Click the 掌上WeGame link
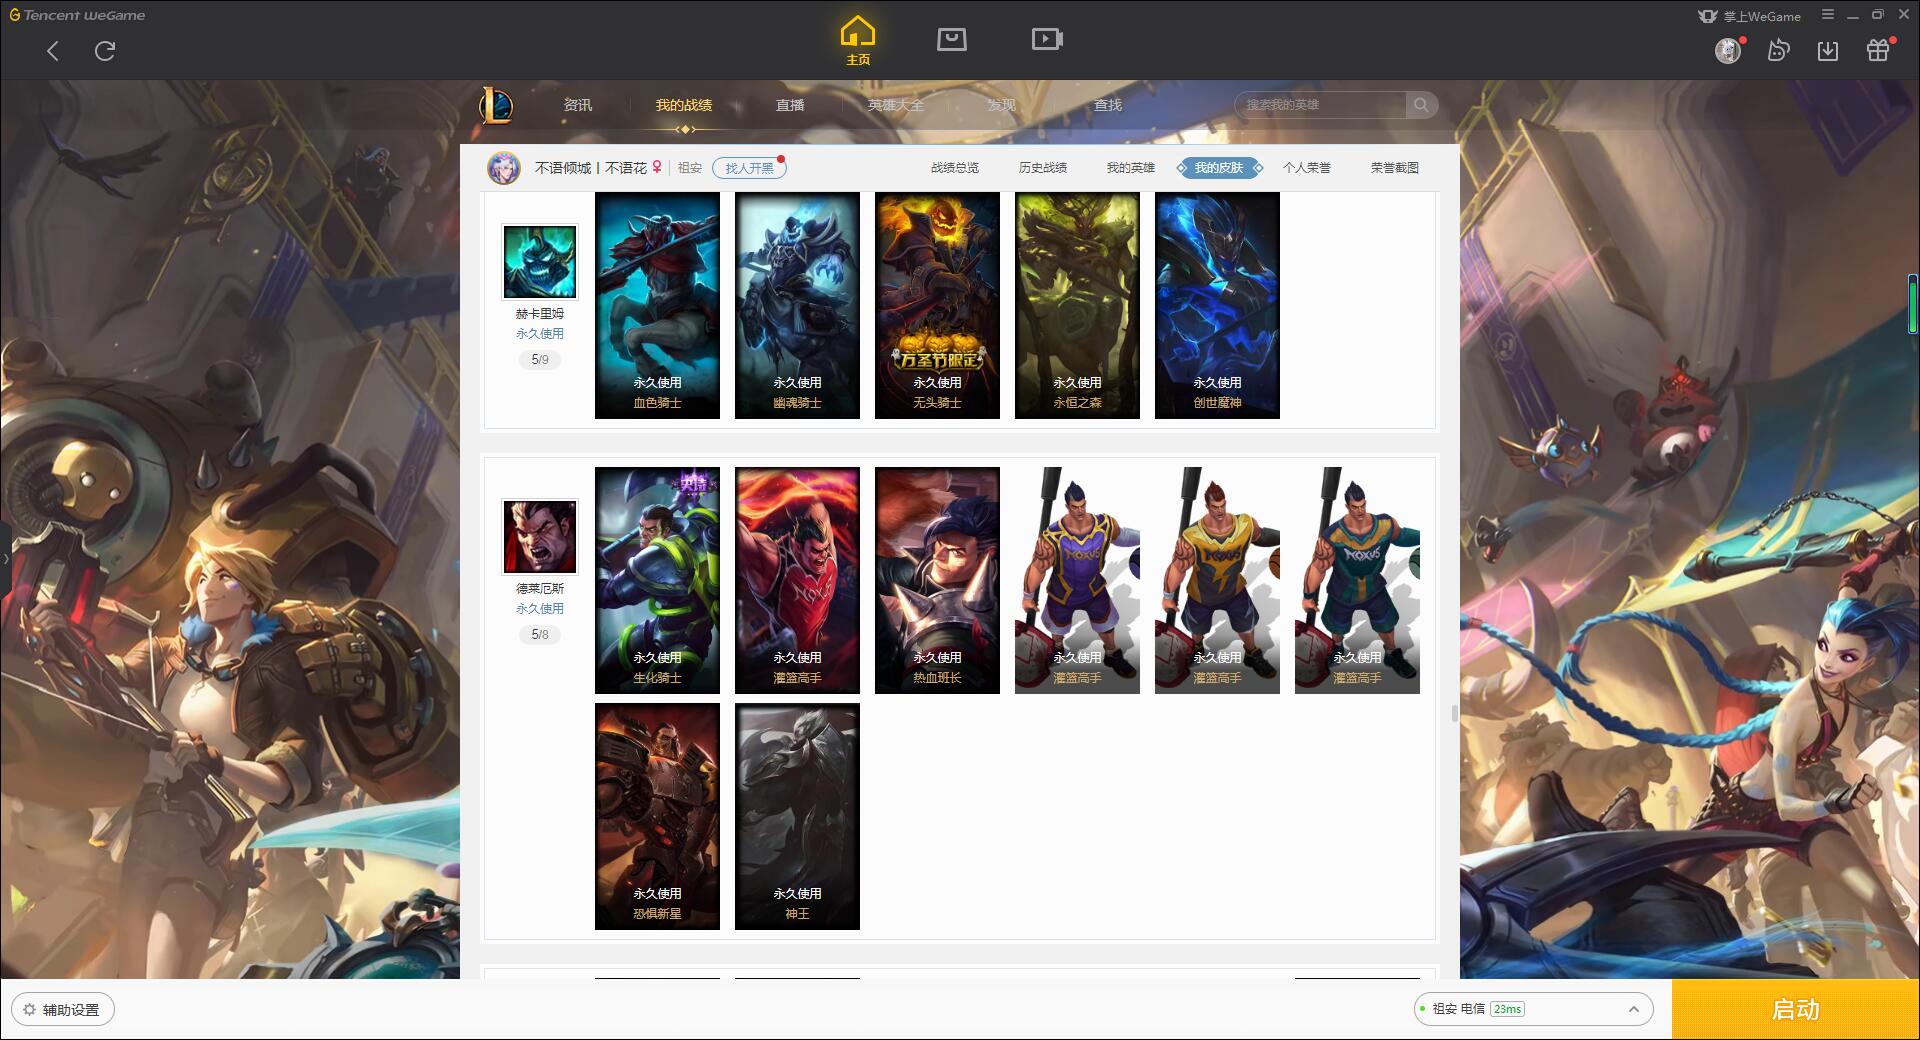Image resolution: width=1920 pixels, height=1040 pixels. 1750,16
